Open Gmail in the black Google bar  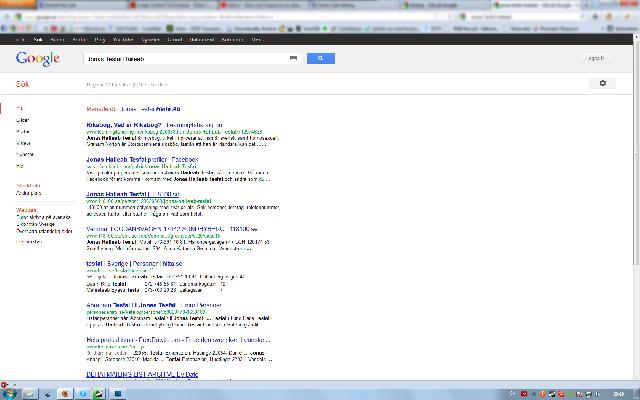pos(175,40)
